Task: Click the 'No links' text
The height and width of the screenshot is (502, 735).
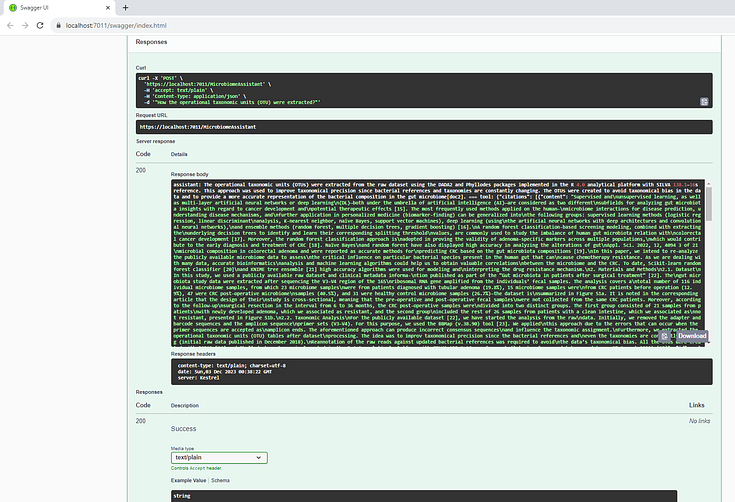Action: 699,421
